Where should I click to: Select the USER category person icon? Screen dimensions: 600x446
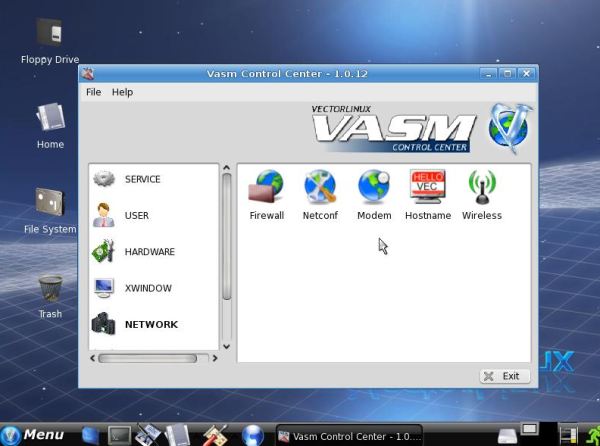pyautogui.click(x=104, y=215)
